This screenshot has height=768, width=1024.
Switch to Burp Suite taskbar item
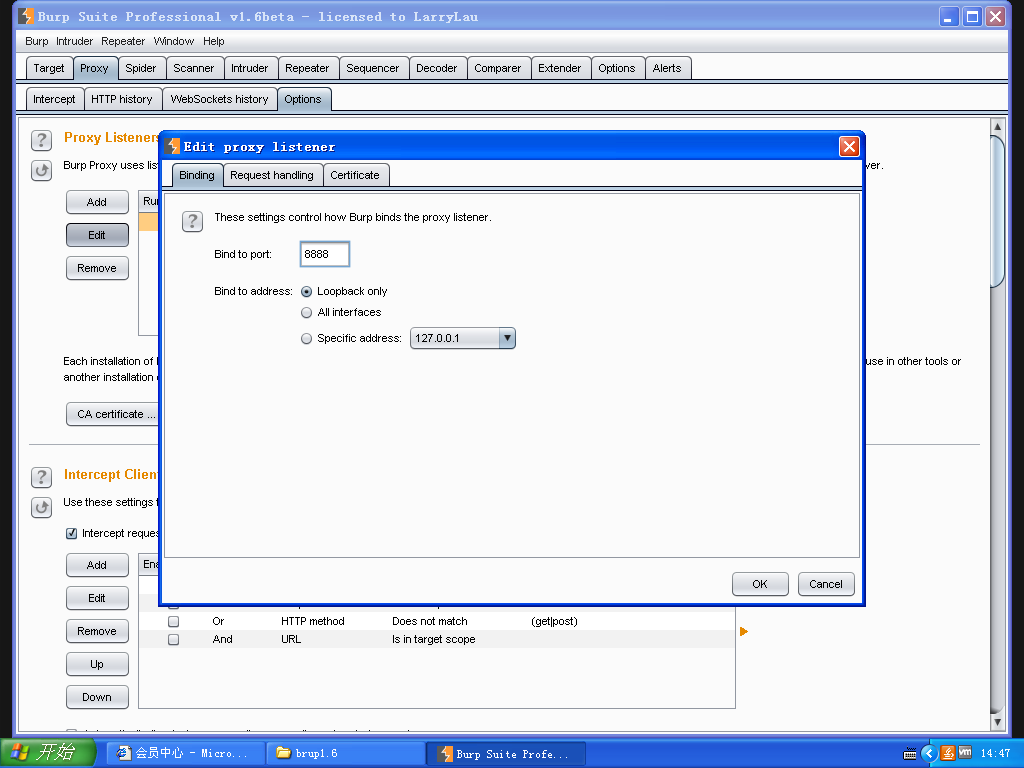505,754
